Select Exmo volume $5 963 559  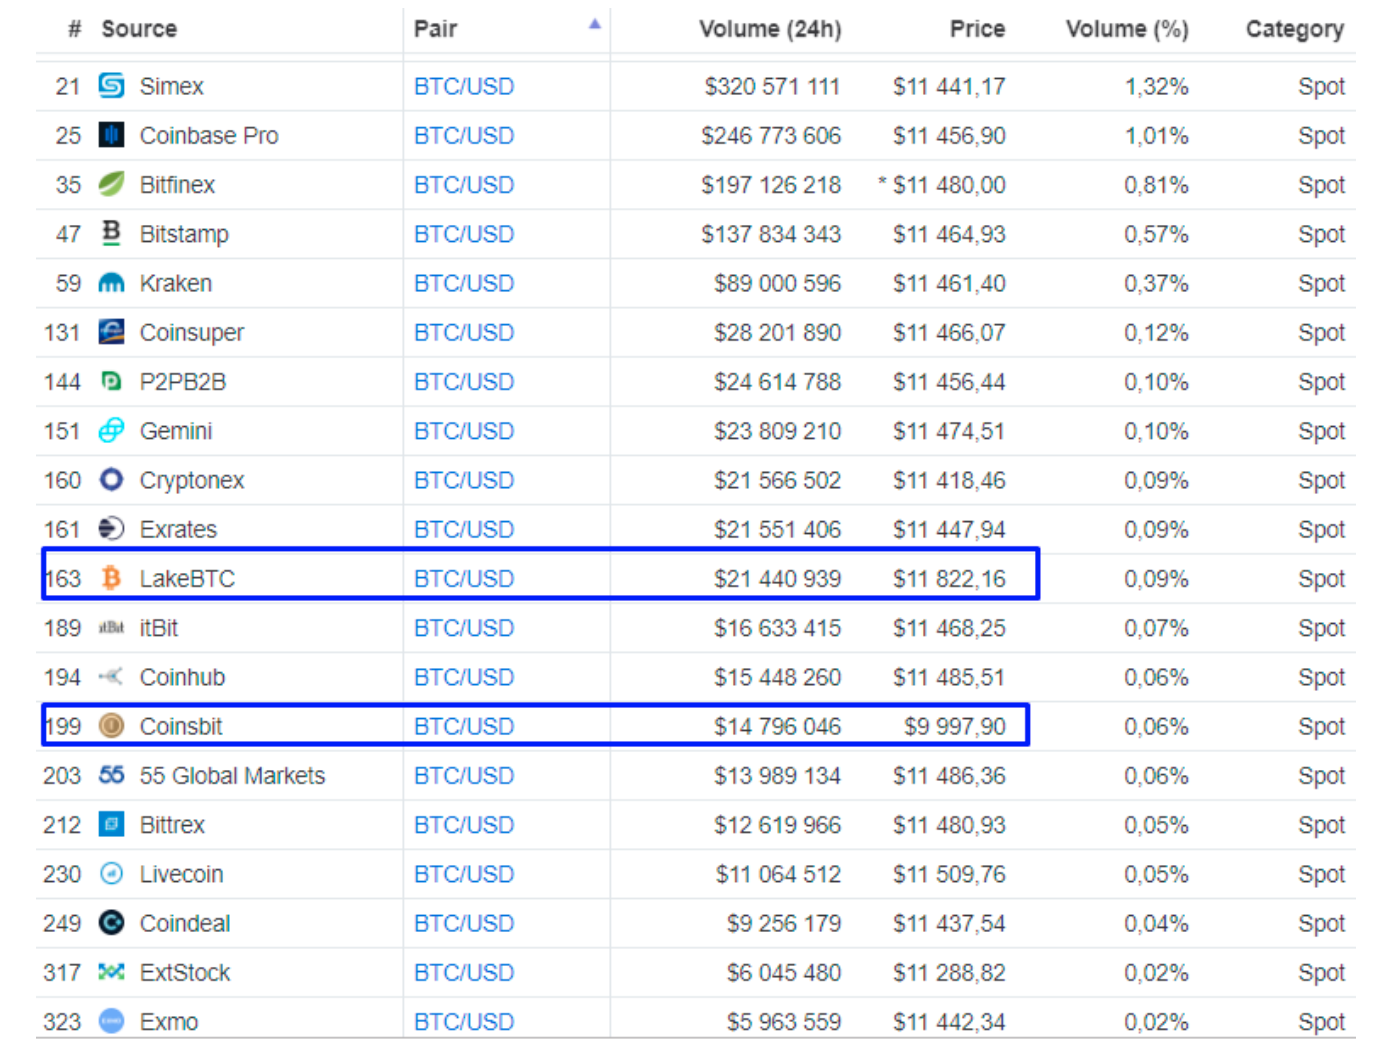(x=784, y=1021)
